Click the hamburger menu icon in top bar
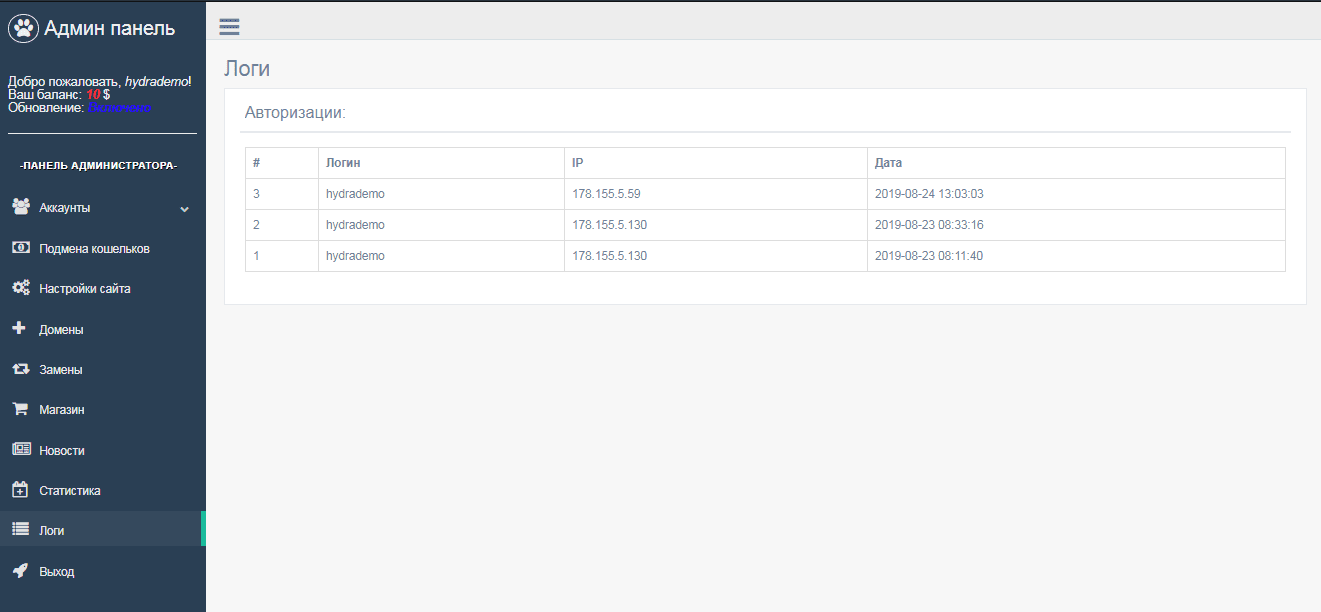The image size is (1321, 612). click(229, 27)
